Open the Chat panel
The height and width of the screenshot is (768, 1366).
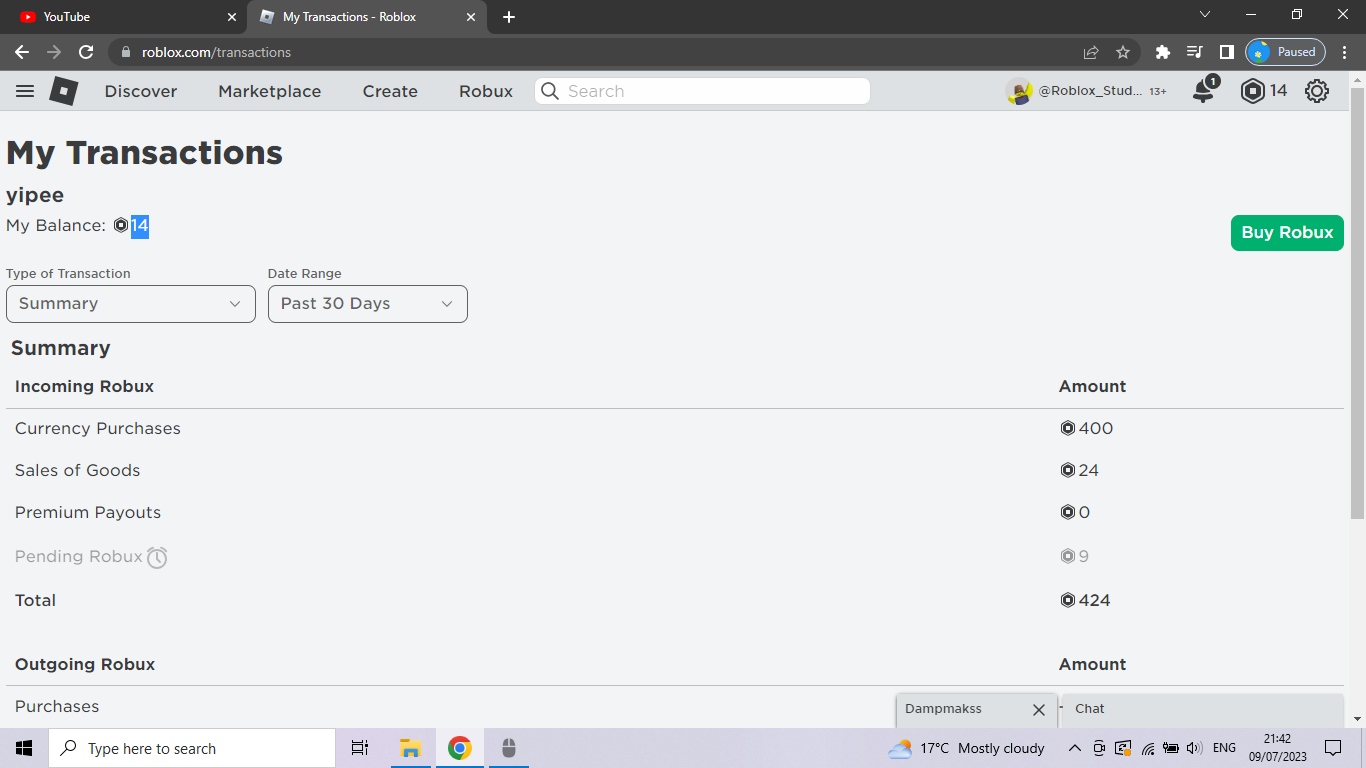pyautogui.click(x=1203, y=709)
